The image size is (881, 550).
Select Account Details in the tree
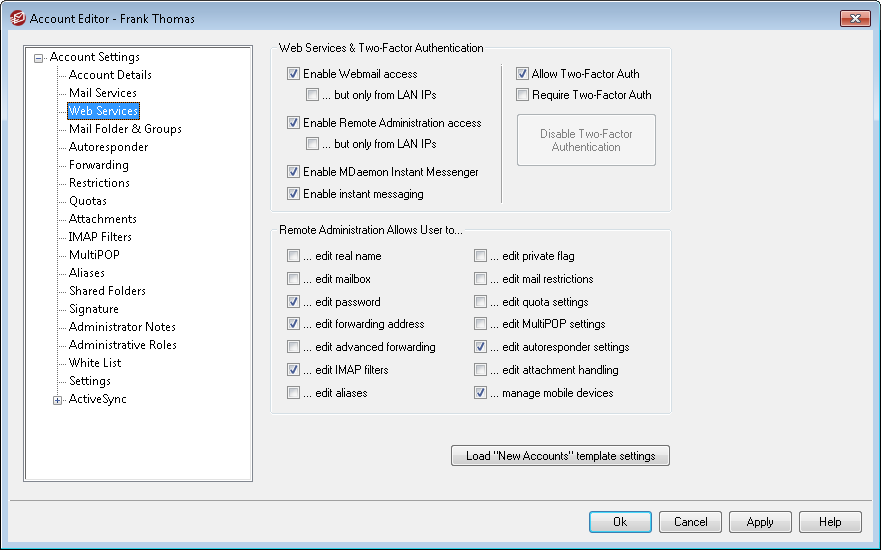(x=110, y=75)
